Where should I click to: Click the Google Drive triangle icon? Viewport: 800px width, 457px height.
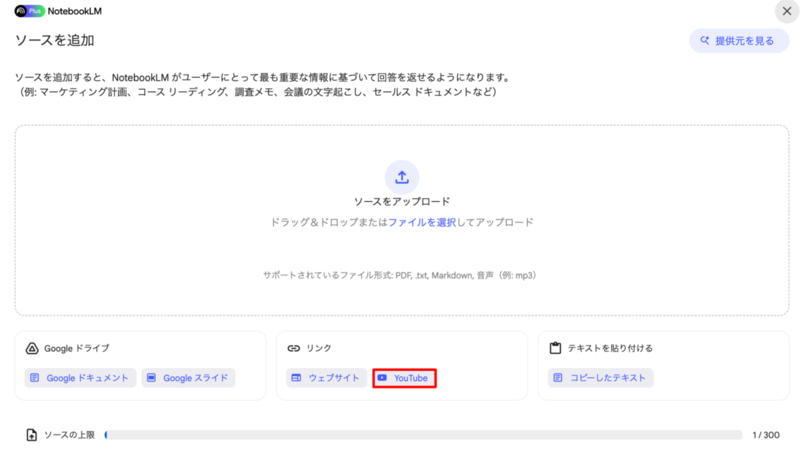32,348
